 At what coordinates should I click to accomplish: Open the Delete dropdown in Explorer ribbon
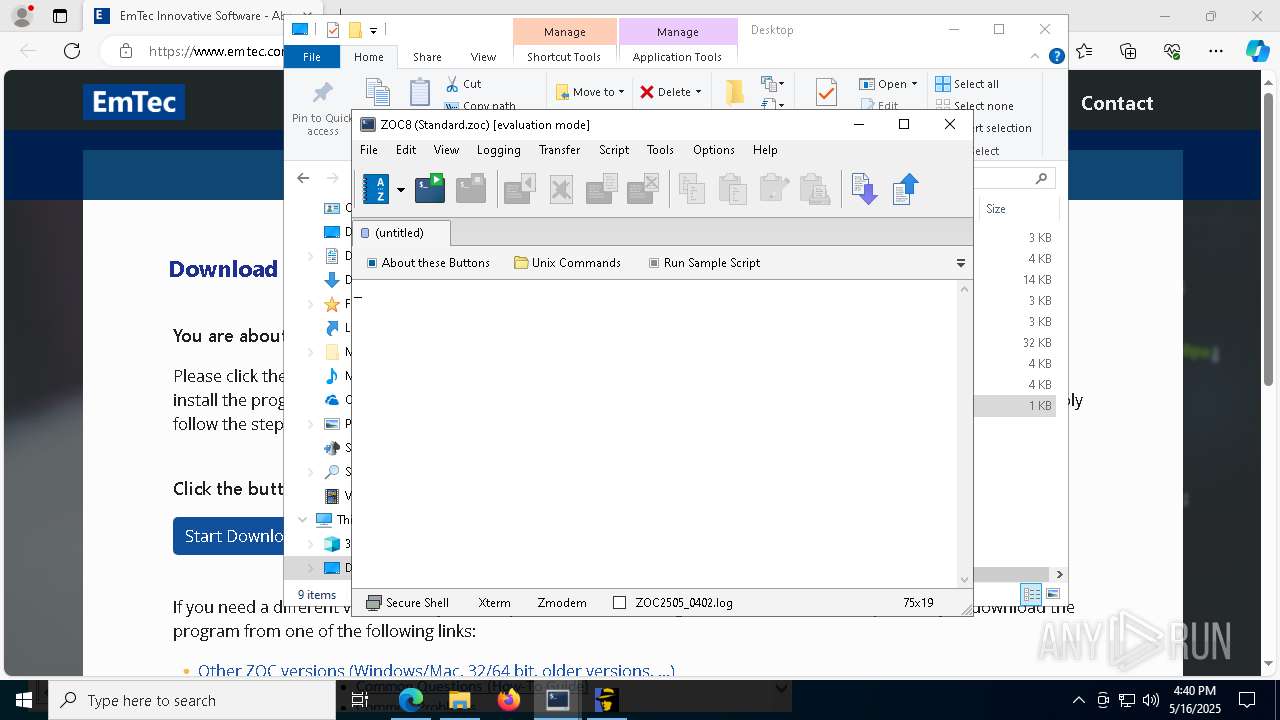pyautogui.click(x=670, y=92)
